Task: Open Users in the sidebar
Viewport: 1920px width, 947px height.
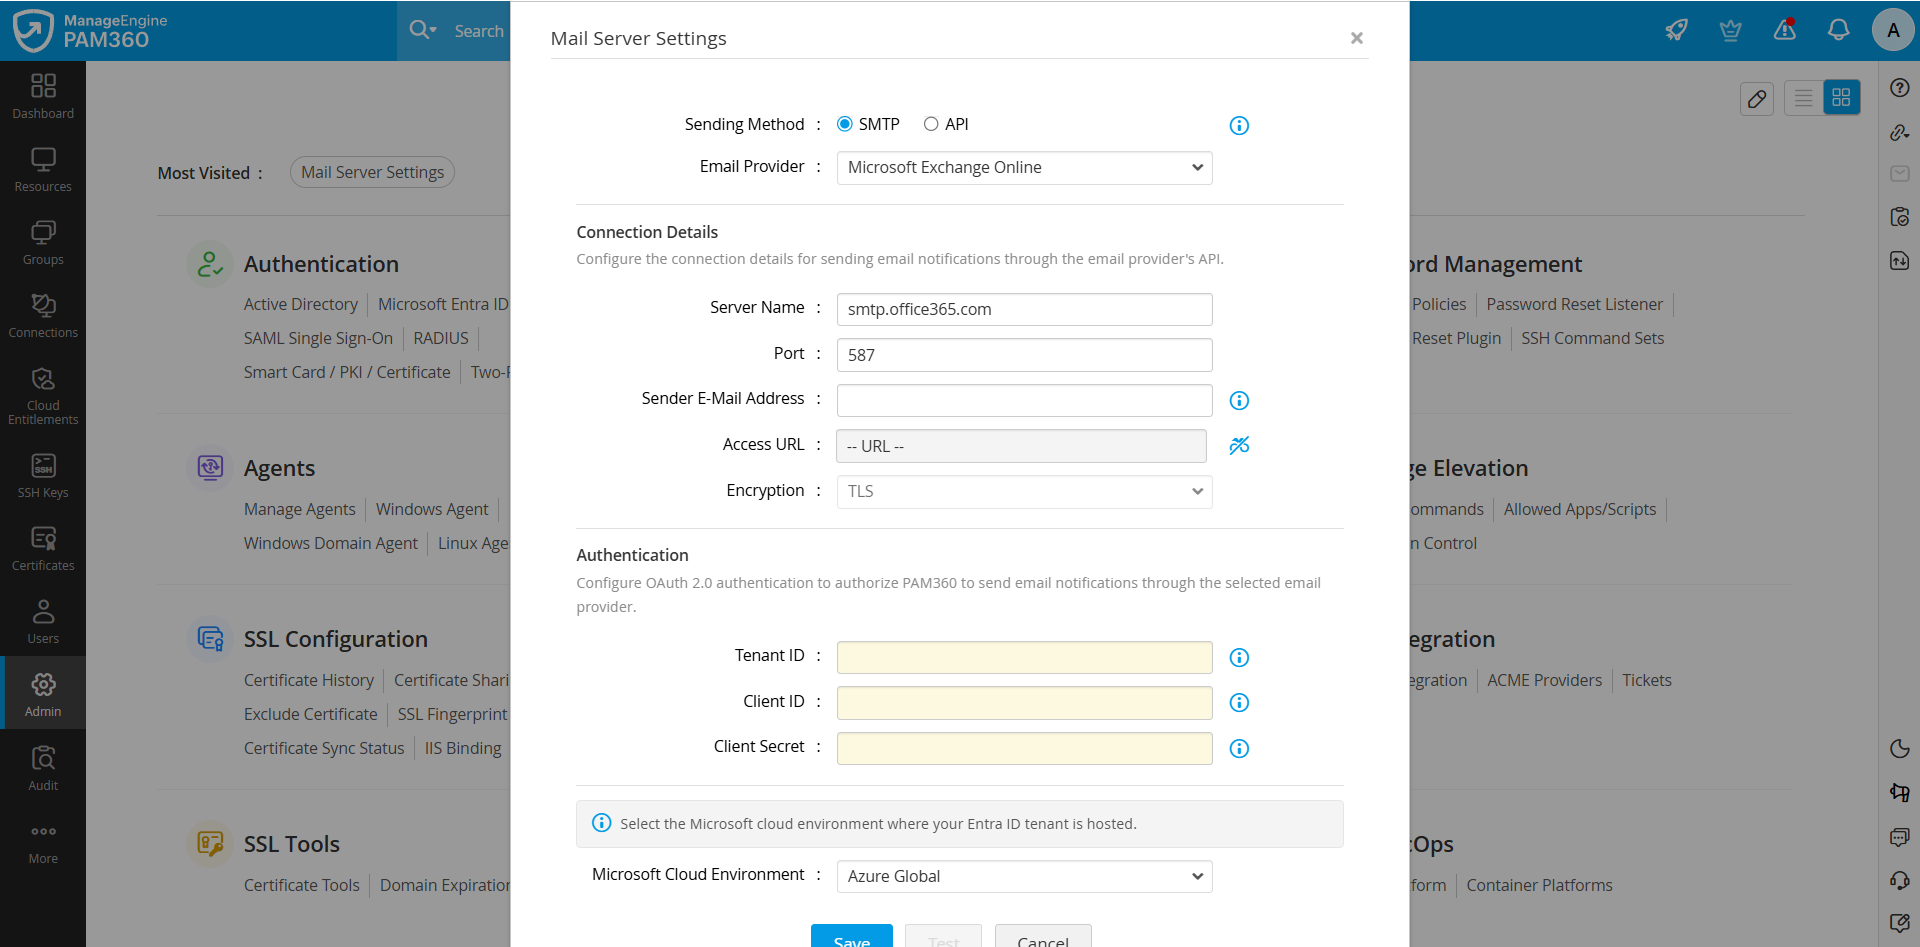Action: [x=43, y=622]
